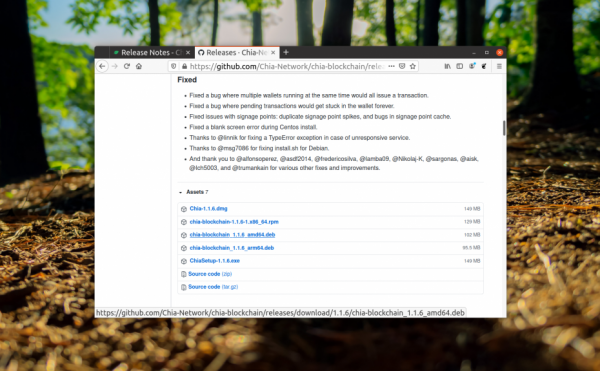Click the package icon beside amd64.deb
This screenshot has width=600, height=371.
click(x=184, y=235)
